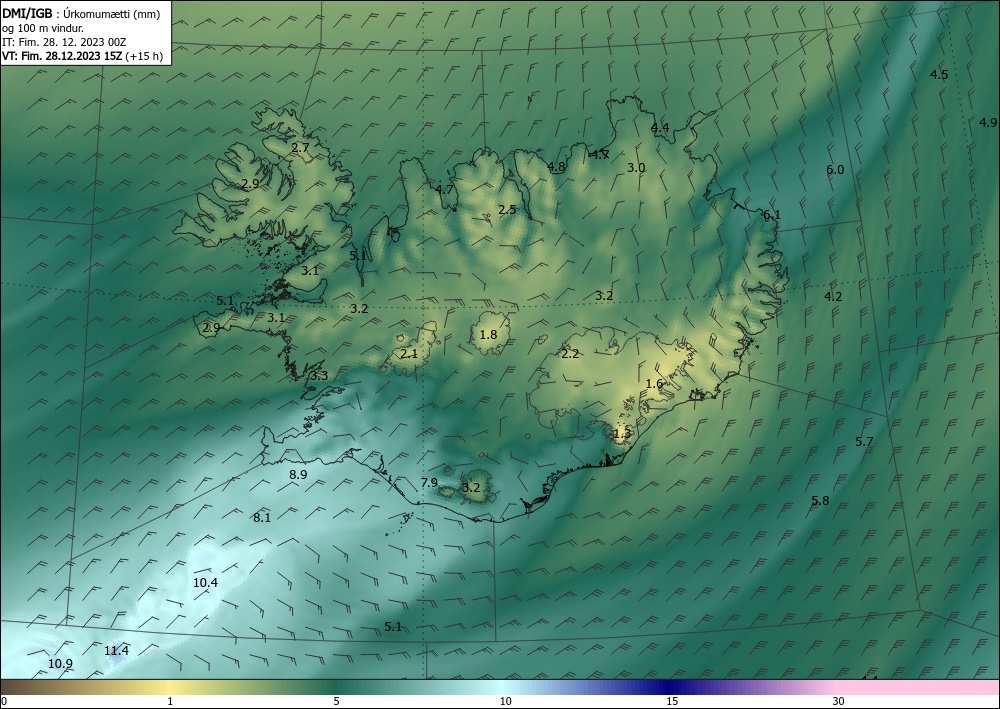Screen dimensions: 1000x709
Task: Click the 0 tick on the color scale
Action: point(4,701)
